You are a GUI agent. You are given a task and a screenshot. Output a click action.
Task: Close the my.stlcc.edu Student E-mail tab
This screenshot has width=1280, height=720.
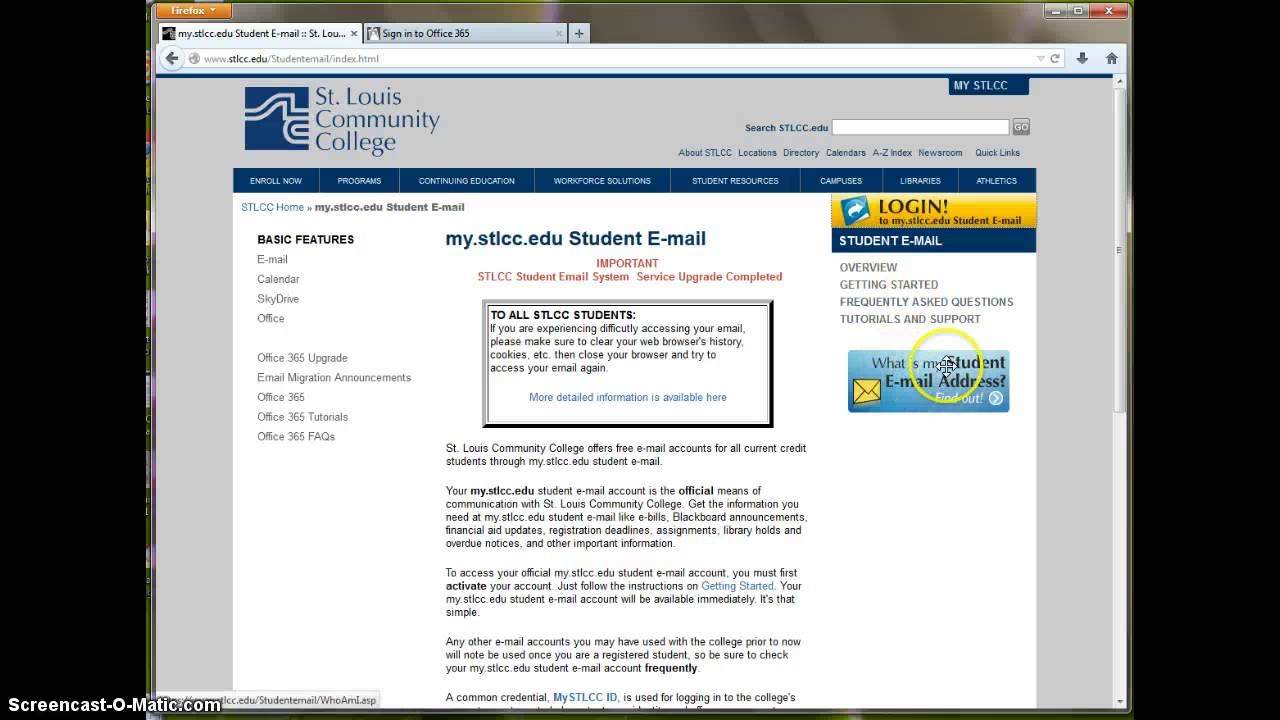tap(354, 33)
